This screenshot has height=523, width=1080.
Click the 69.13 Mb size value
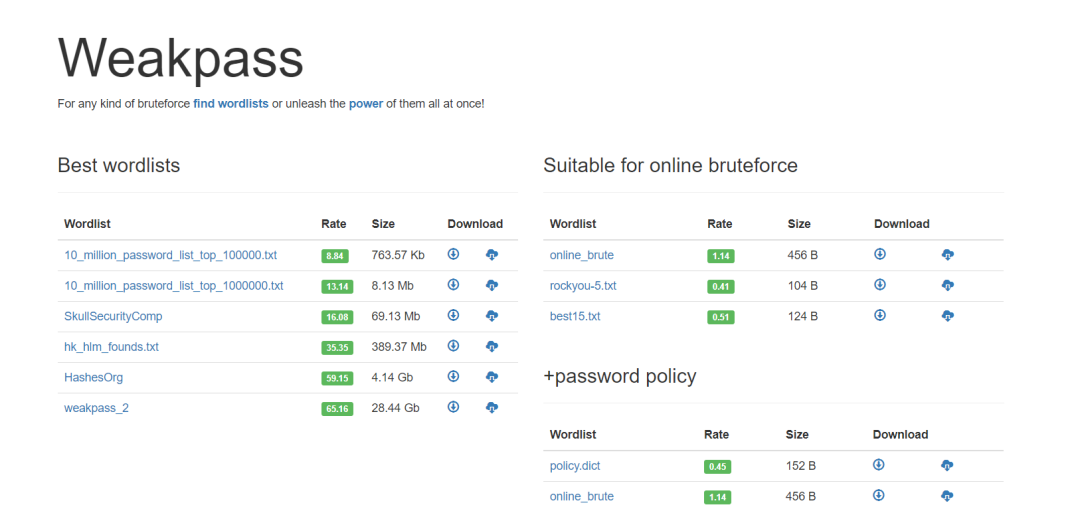pos(396,316)
